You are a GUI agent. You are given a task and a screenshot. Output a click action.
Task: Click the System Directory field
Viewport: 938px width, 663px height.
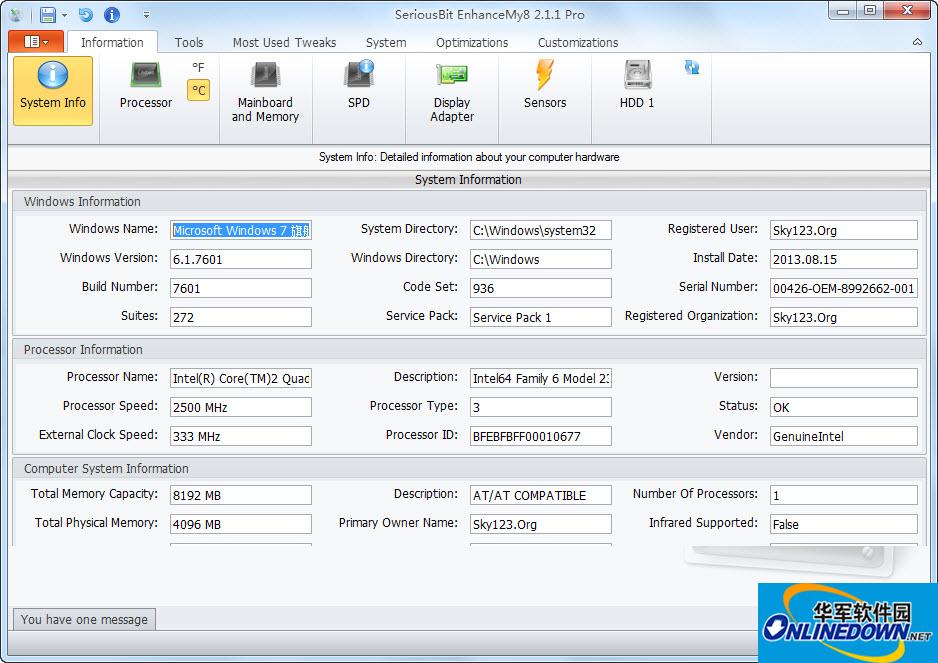(x=541, y=230)
